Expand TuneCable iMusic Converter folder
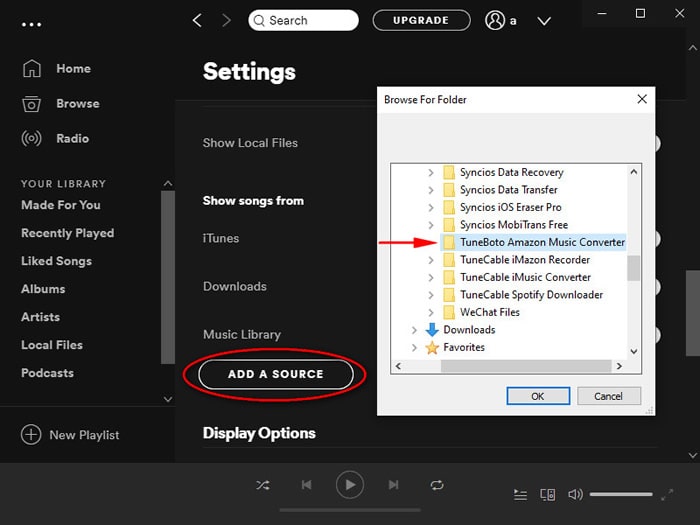The image size is (700, 525). (431, 277)
